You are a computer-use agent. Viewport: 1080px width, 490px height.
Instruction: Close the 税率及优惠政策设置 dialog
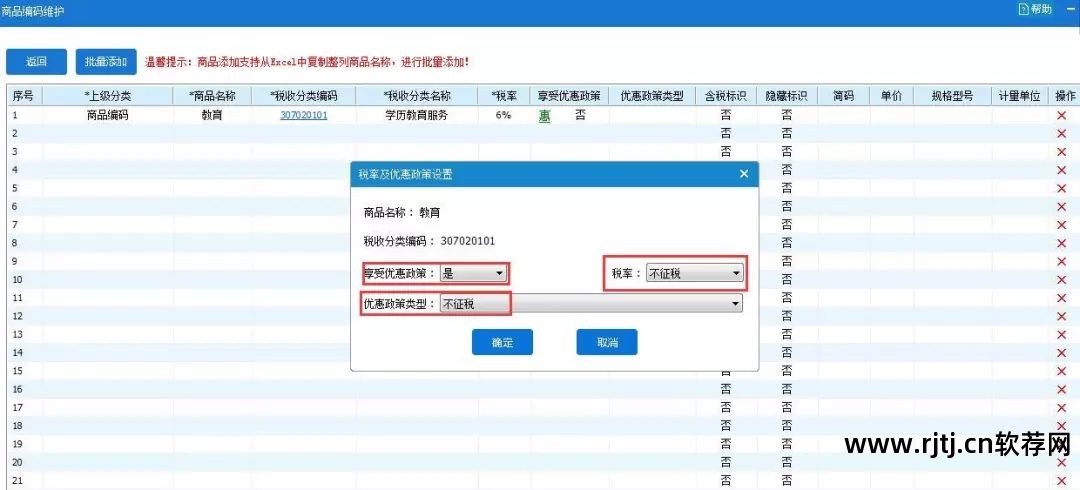(744, 174)
